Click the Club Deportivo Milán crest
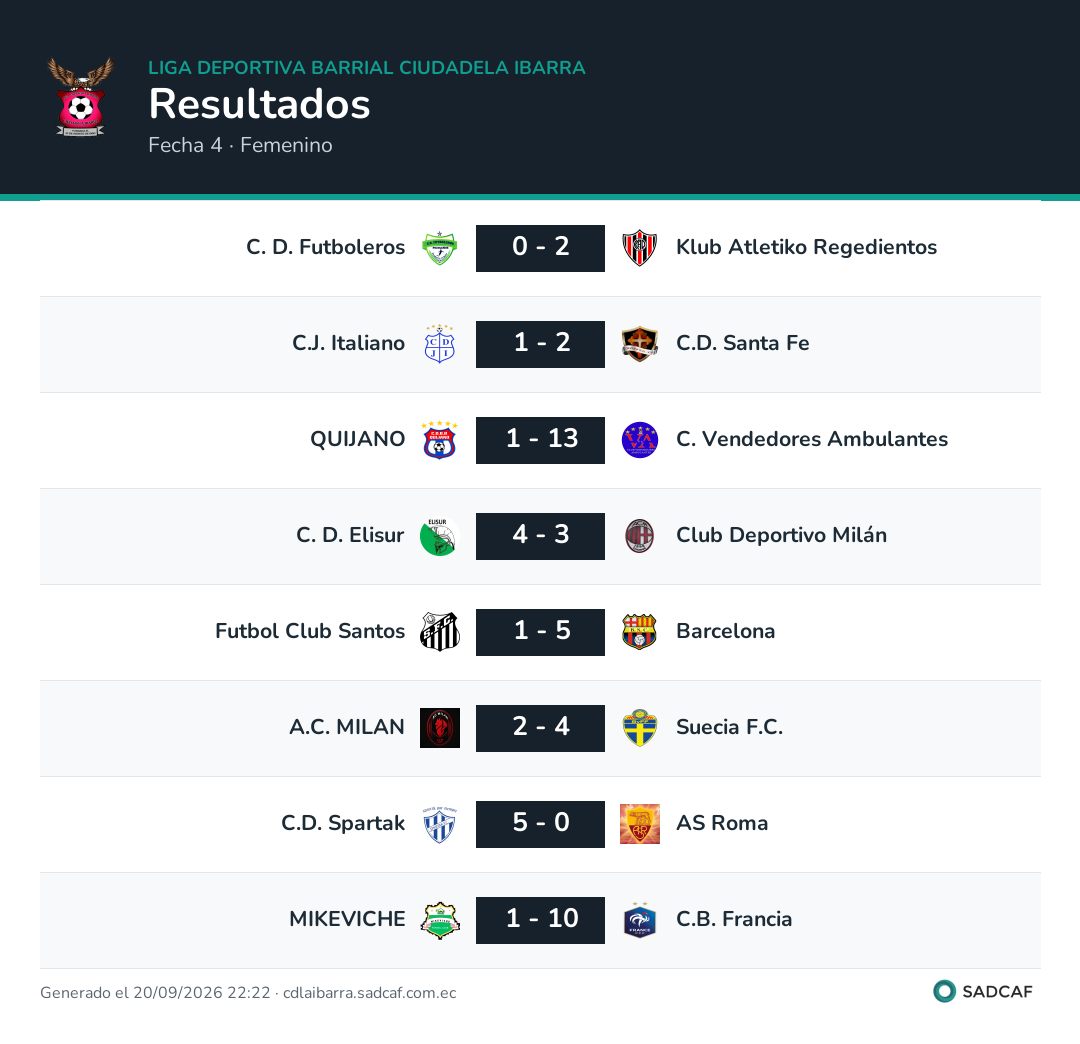1080x1044 pixels. (x=640, y=536)
